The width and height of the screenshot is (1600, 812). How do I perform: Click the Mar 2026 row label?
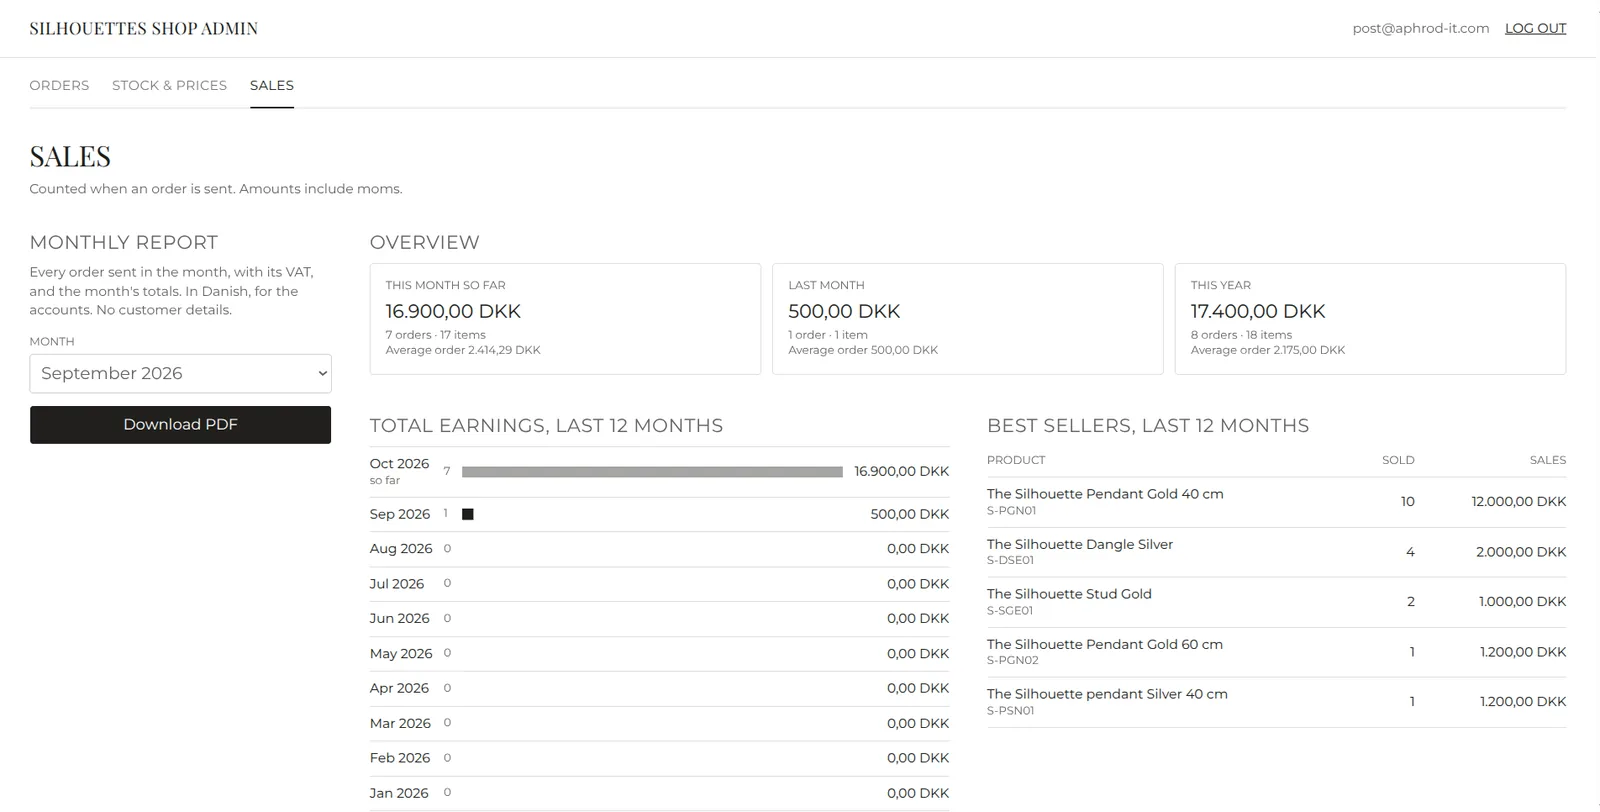point(400,723)
